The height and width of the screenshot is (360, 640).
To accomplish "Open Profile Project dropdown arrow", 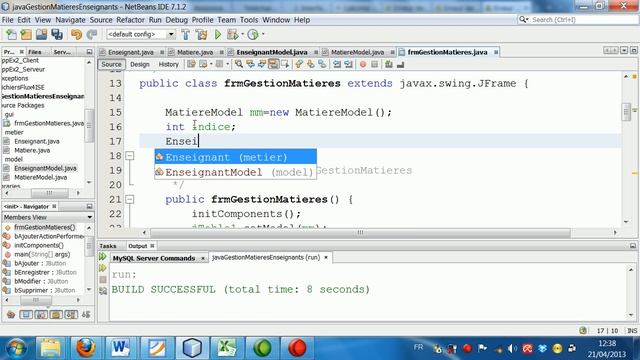I will [x=263, y=35].
